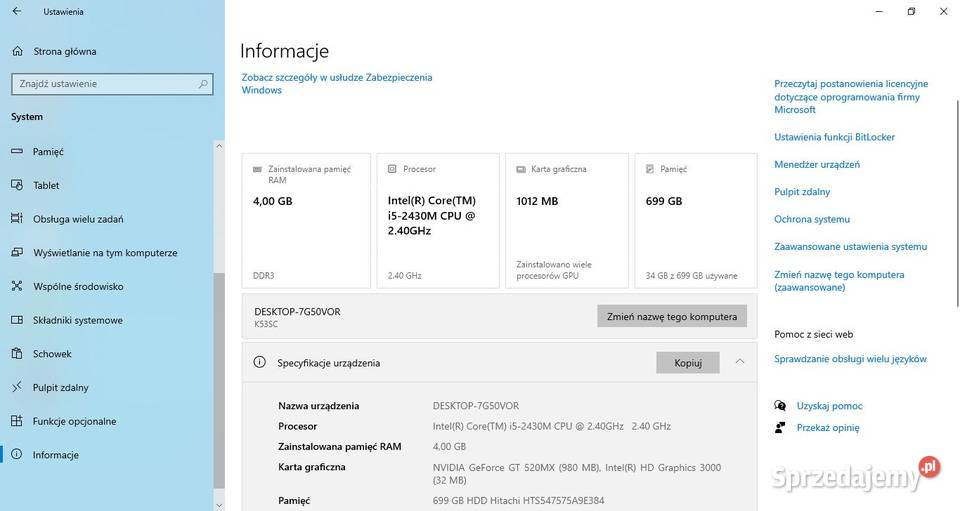Click the RAM chip icon on memory card
Image resolution: width=960 pixels, height=511 pixels.
(257, 169)
